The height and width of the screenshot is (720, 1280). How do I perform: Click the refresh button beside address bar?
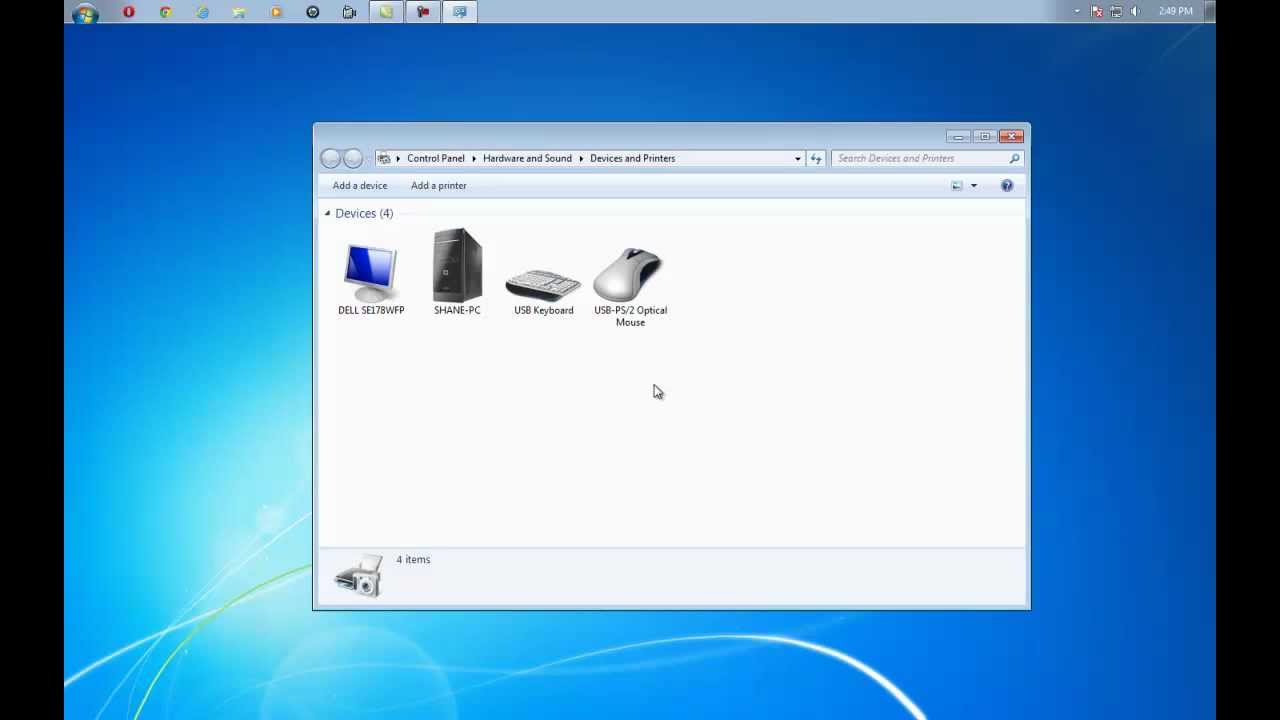tap(816, 158)
